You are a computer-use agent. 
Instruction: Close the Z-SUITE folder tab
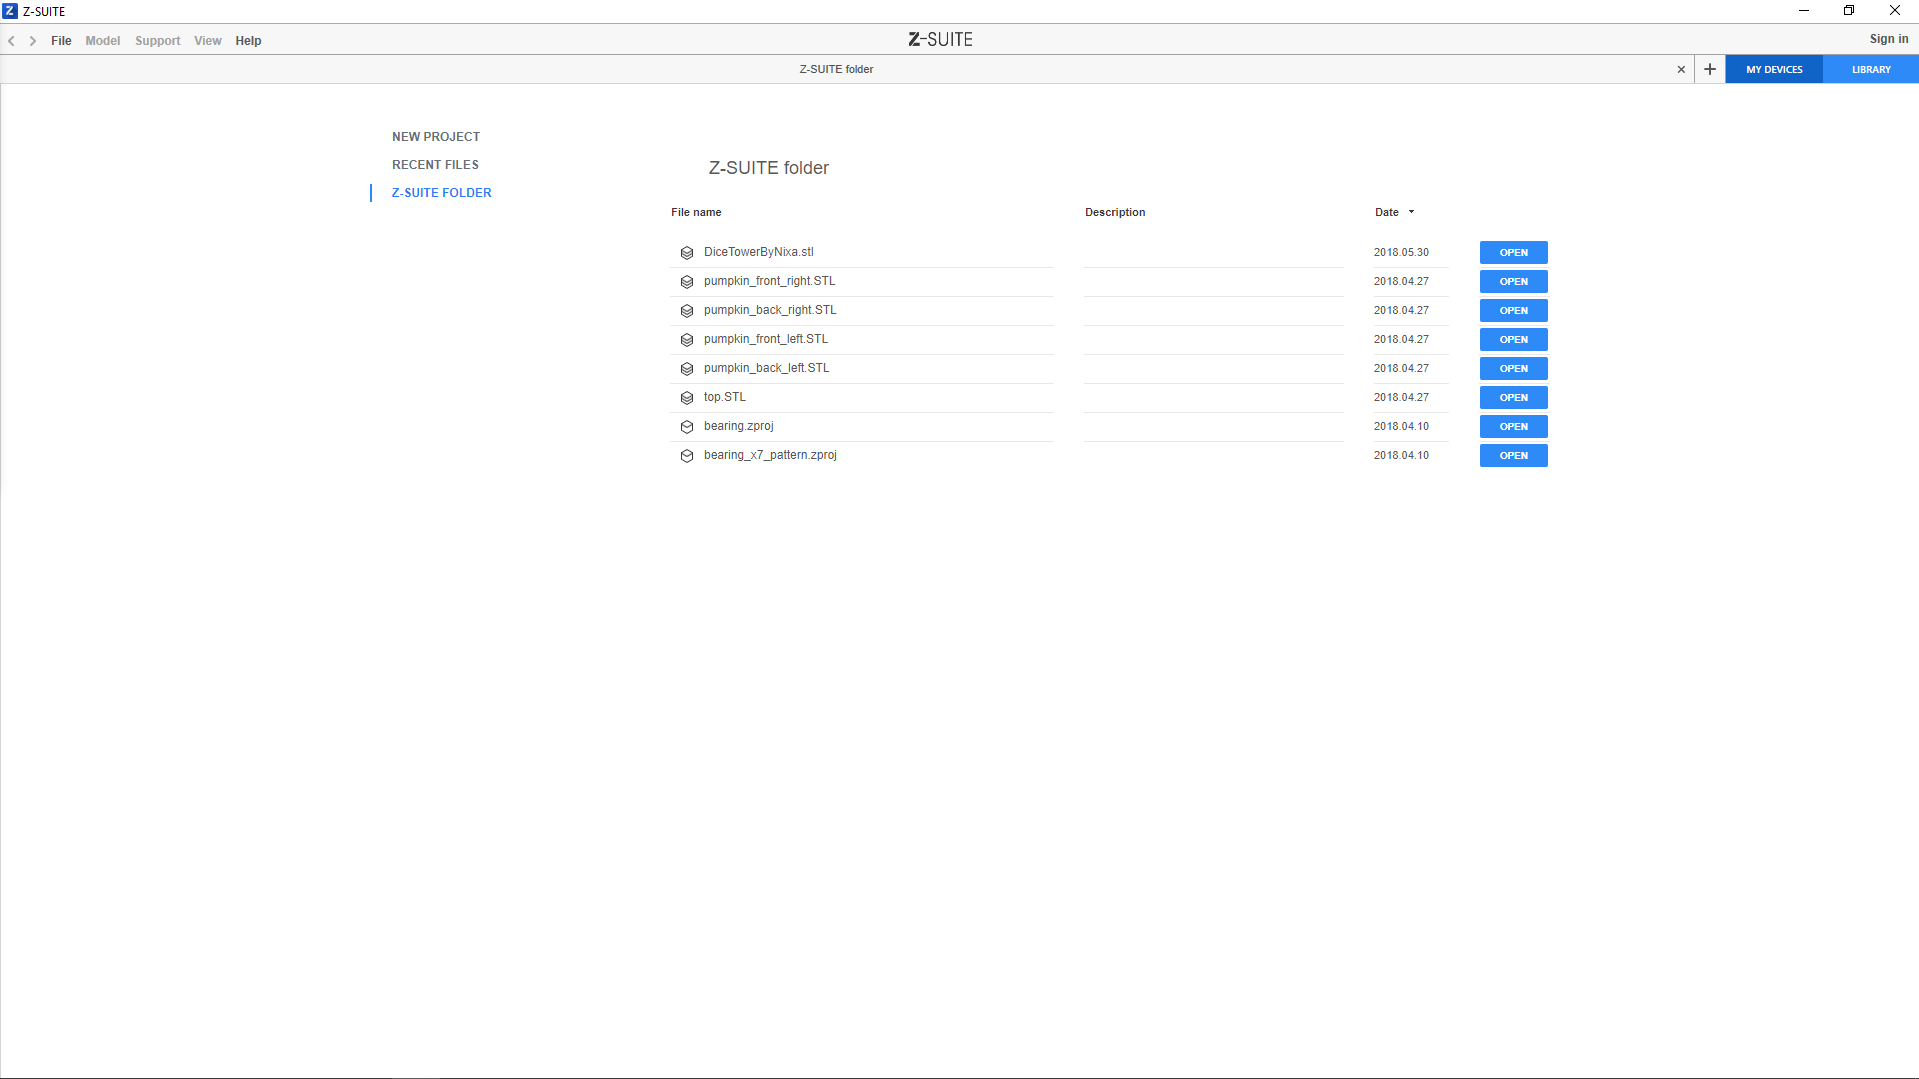pyautogui.click(x=1681, y=69)
